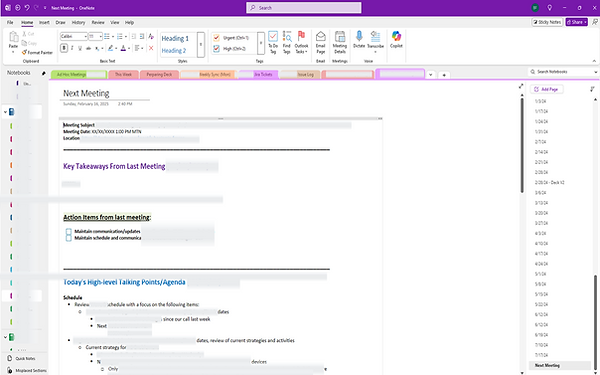Open Outlook Tasks flag menu
The height and width of the screenshot is (375, 600).
302,42
